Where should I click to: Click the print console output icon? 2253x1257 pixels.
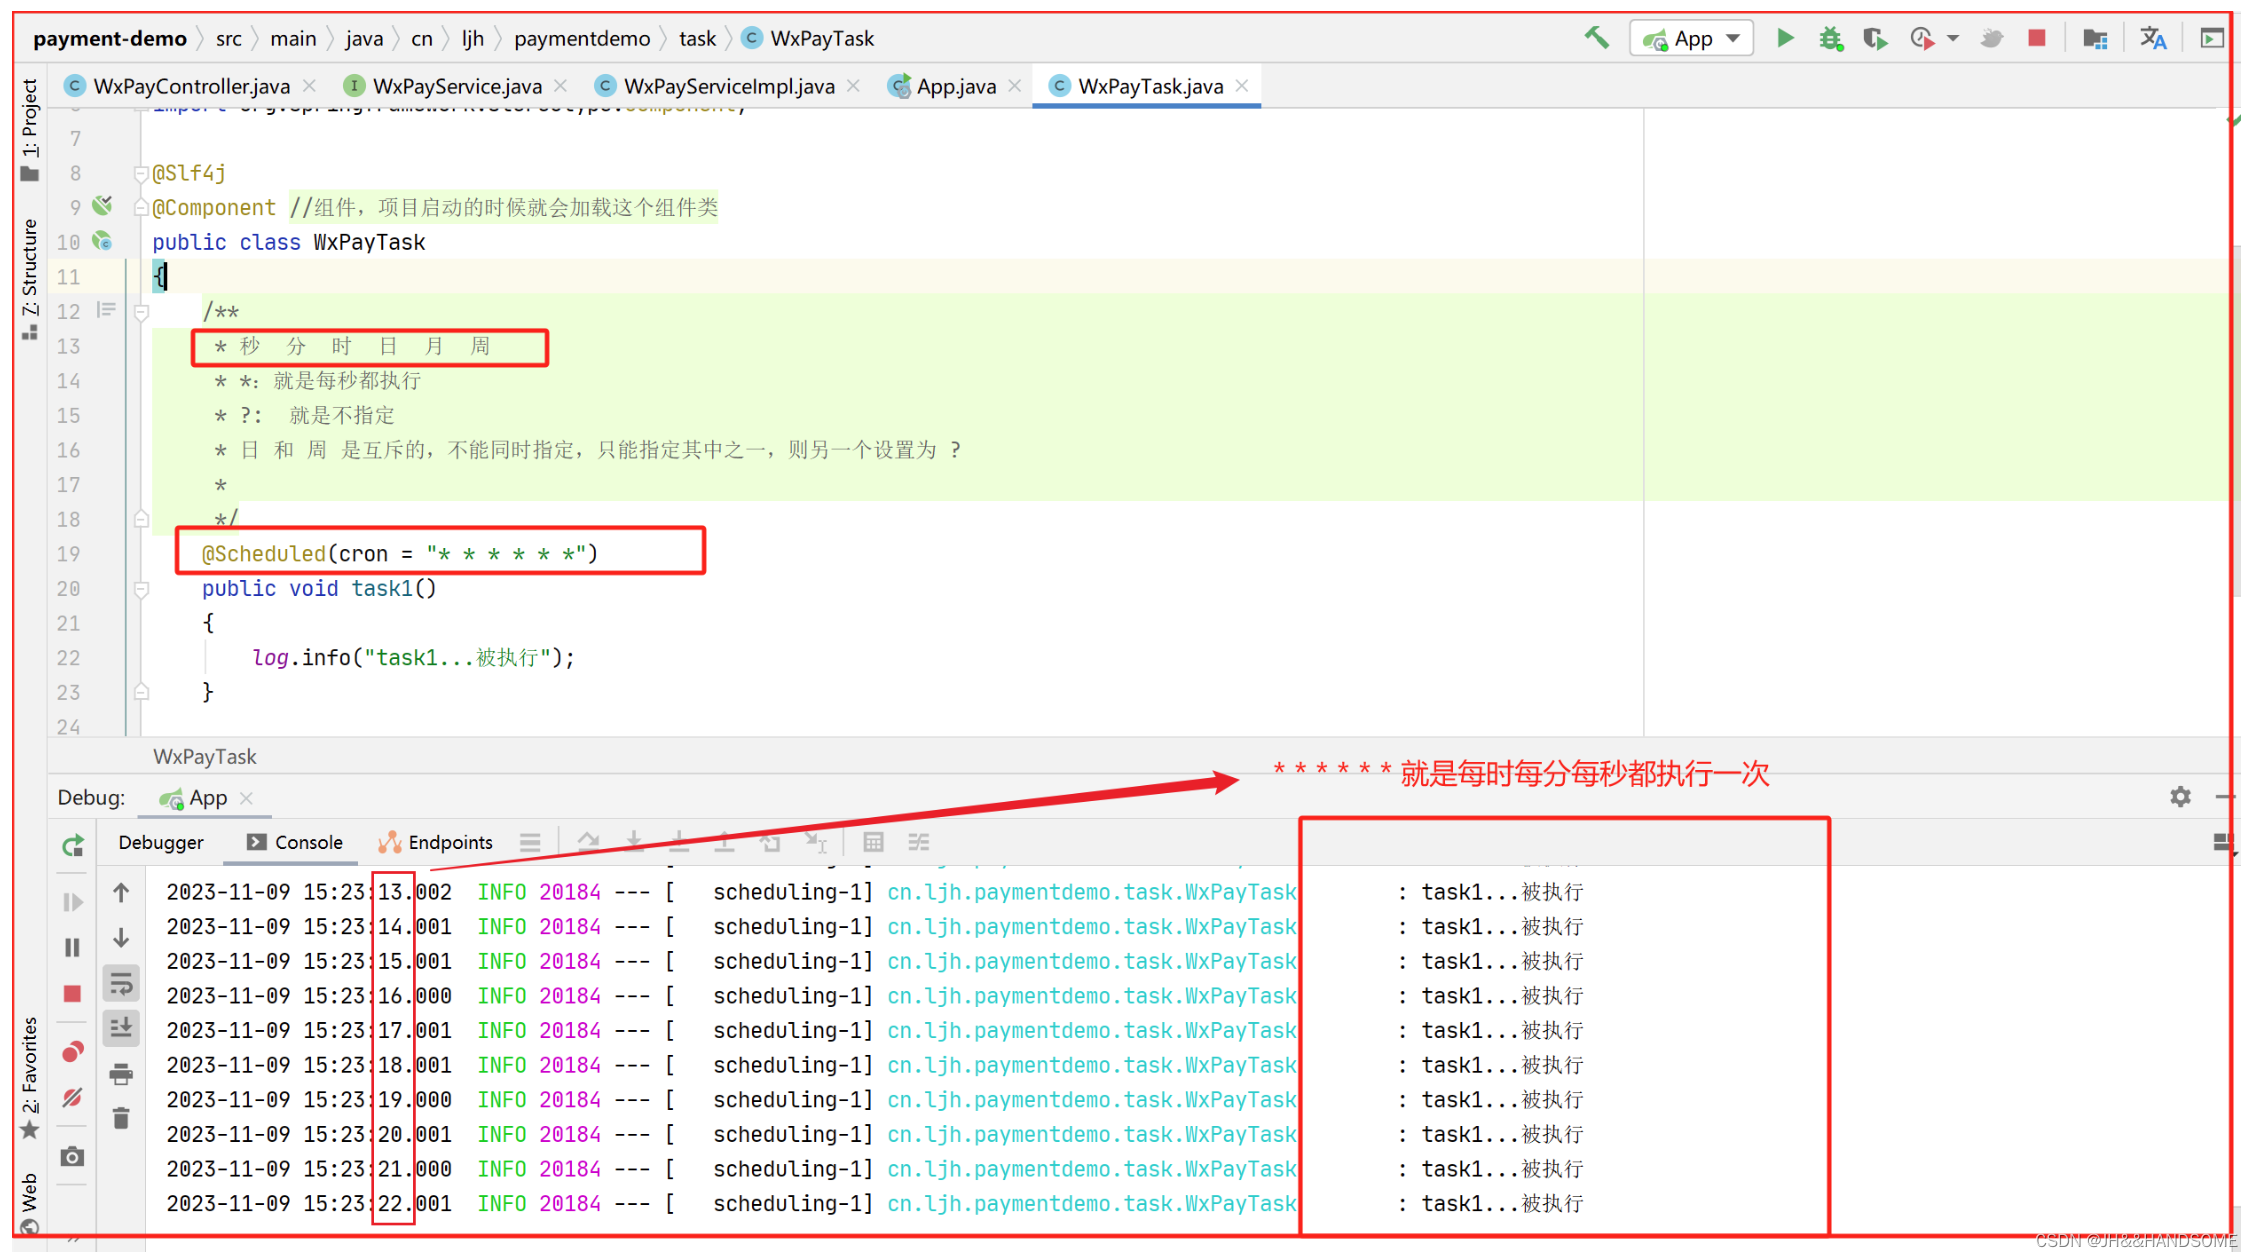pyautogui.click(x=121, y=1074)
